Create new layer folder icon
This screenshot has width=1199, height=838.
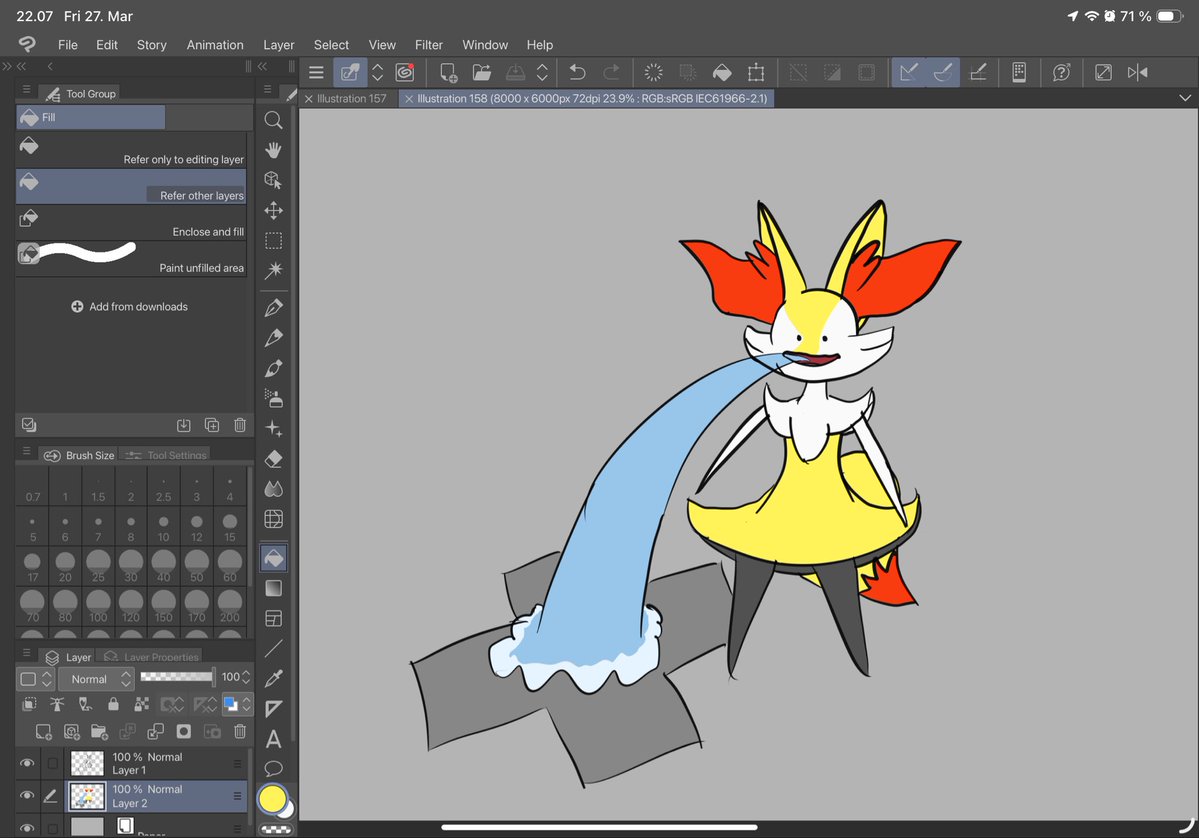click(99, 732)
